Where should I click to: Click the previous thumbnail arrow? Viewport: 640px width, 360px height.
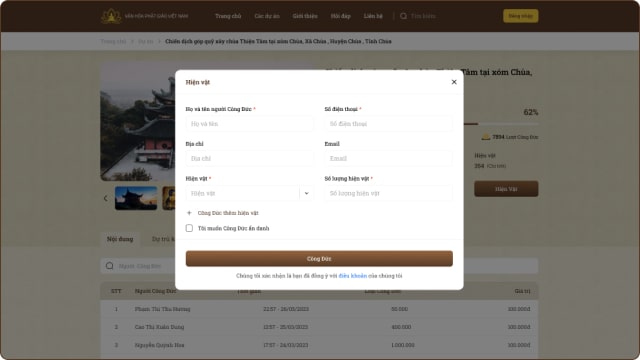tap(106, 198)
